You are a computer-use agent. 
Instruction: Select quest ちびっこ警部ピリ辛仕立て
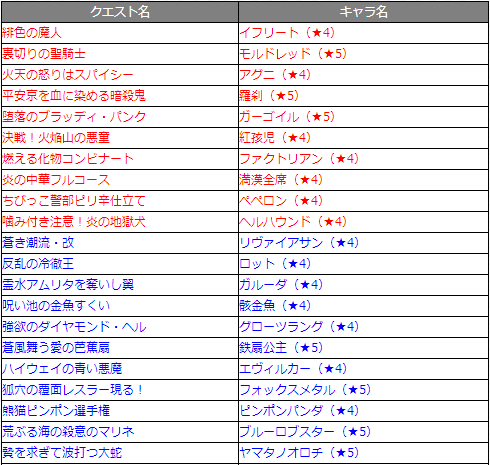(x=74, y=201)
